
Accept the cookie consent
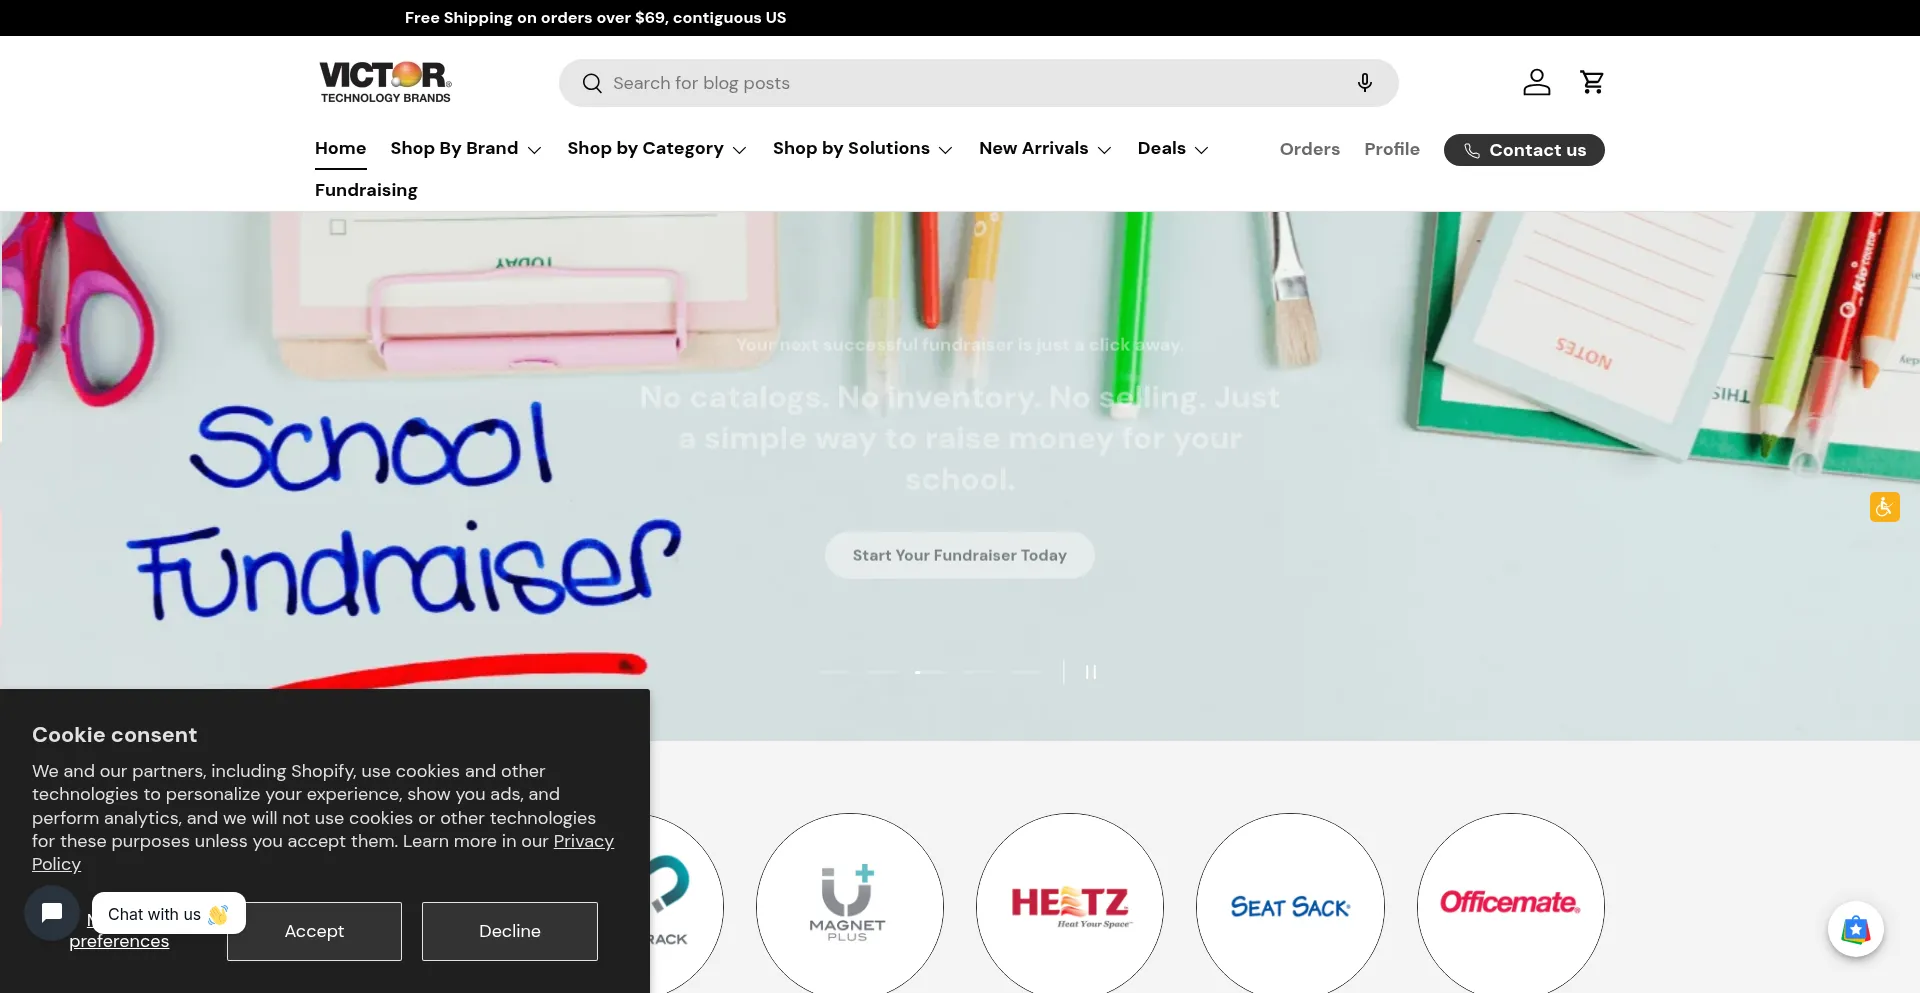314,931
